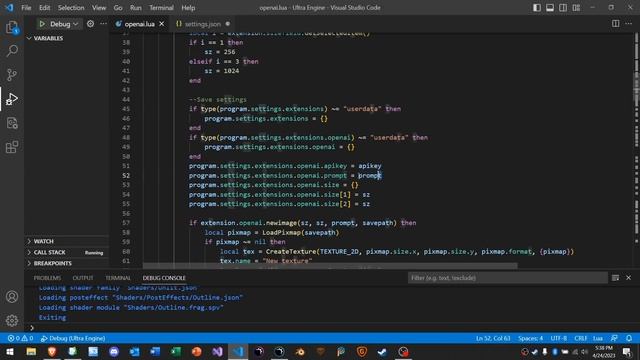Switch to the PROBLEMS panel tab
This screenshot has width=640, height=360.
[47, 278]
